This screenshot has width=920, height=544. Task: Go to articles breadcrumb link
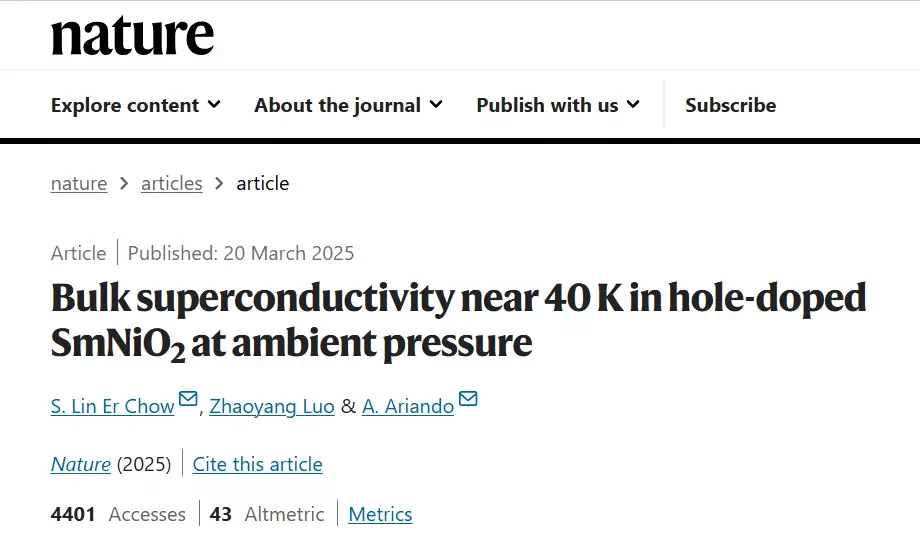(x=171, y=184)
